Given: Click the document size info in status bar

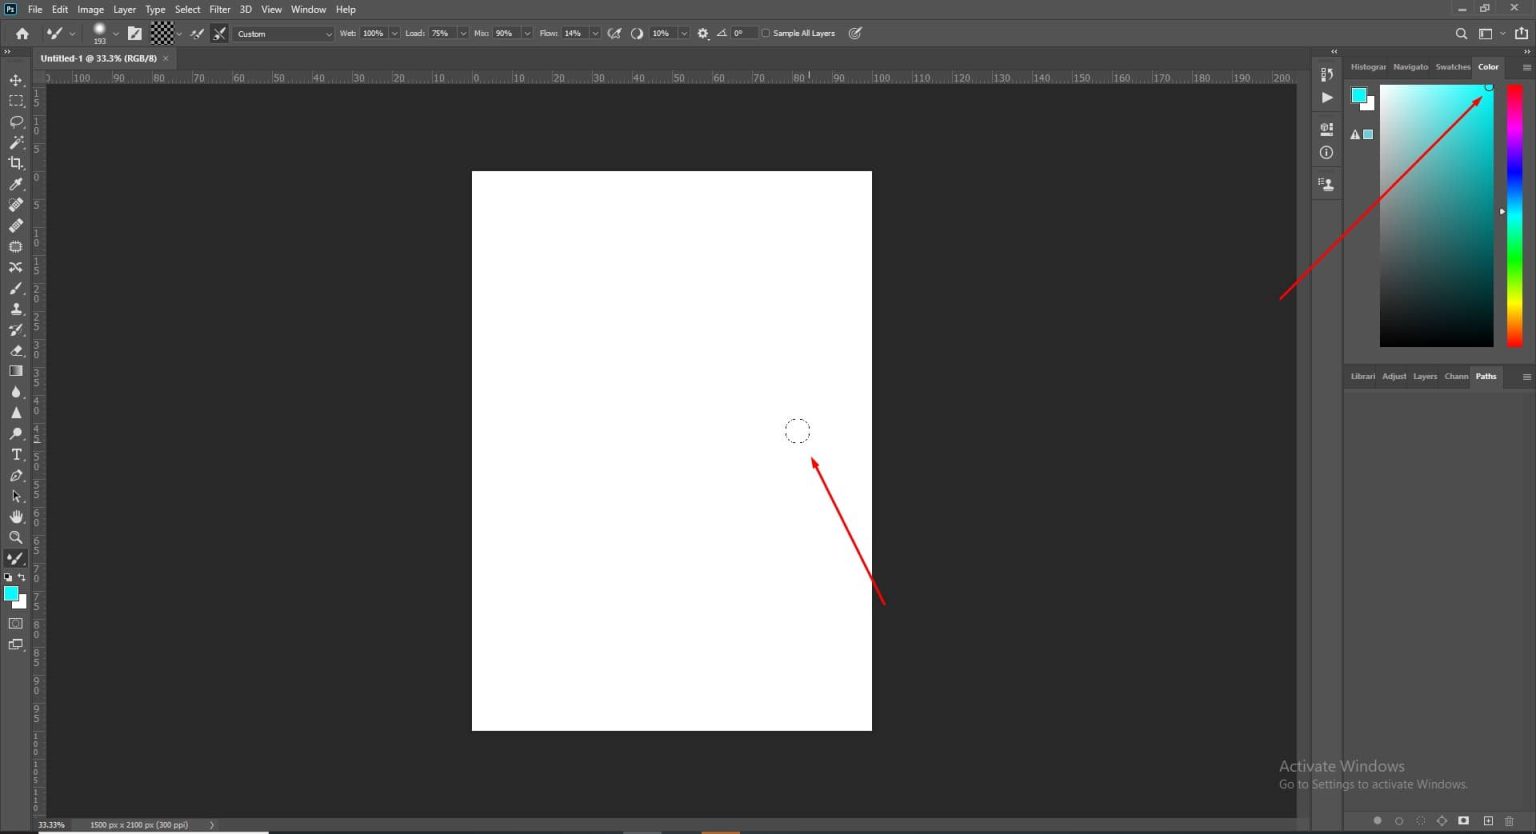Looking at the screenshot, I should (x=140, y=825).
